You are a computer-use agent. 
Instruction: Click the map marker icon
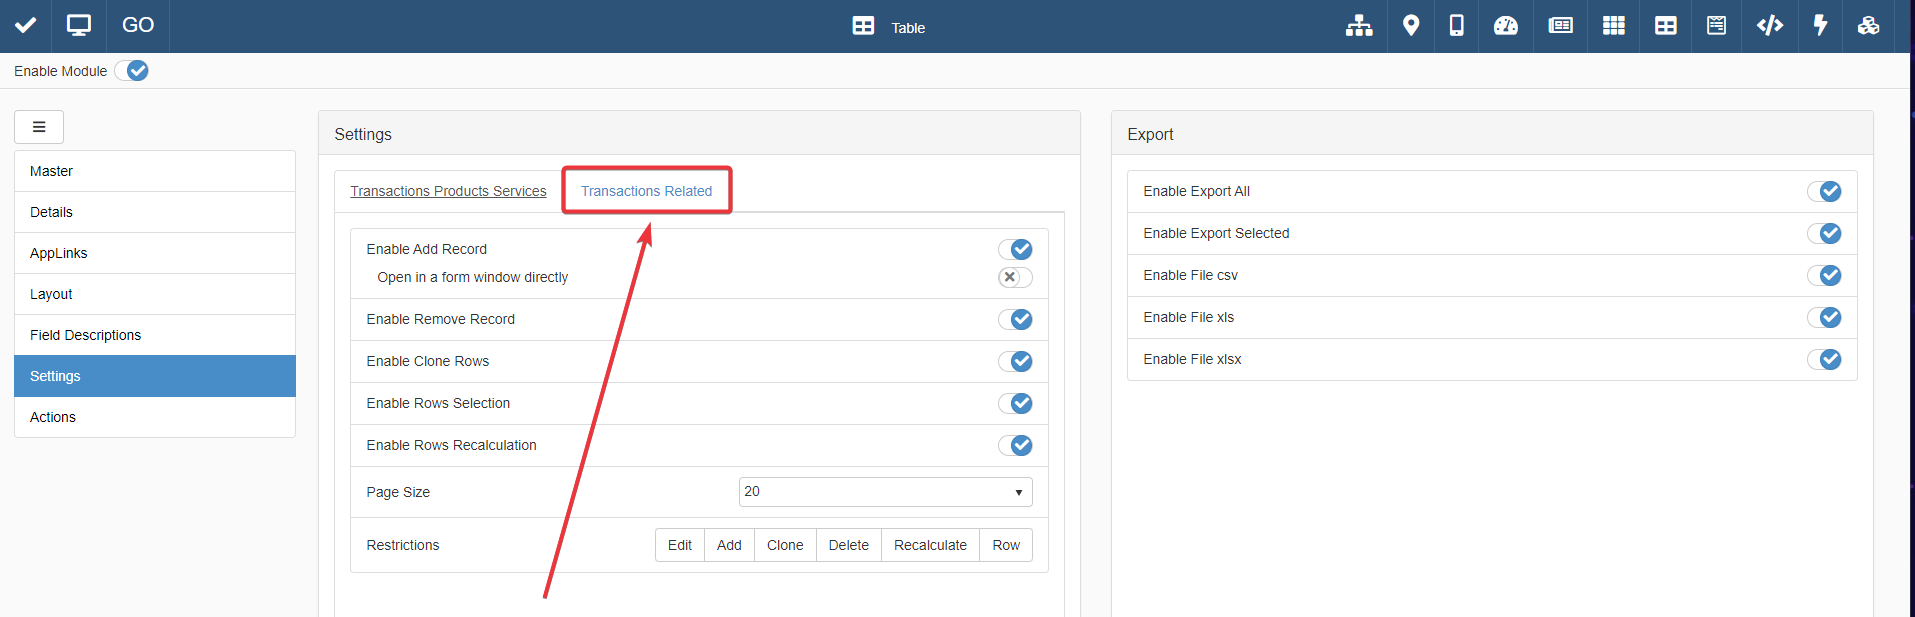1410,26
